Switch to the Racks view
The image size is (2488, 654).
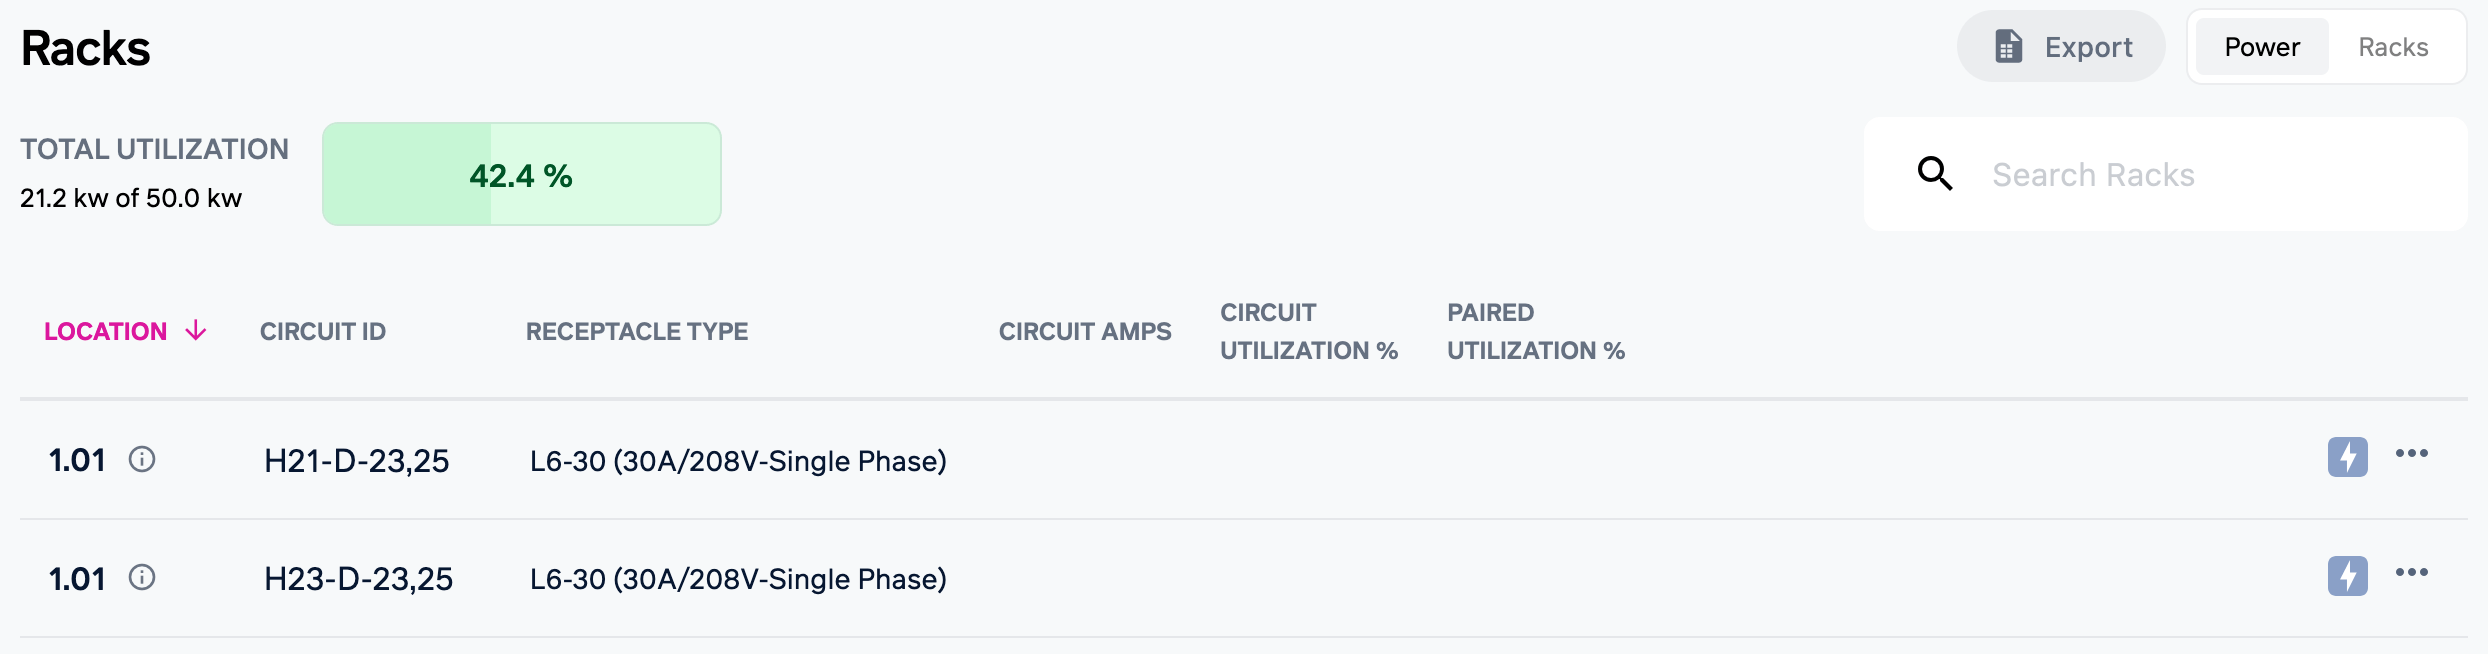2392,47
